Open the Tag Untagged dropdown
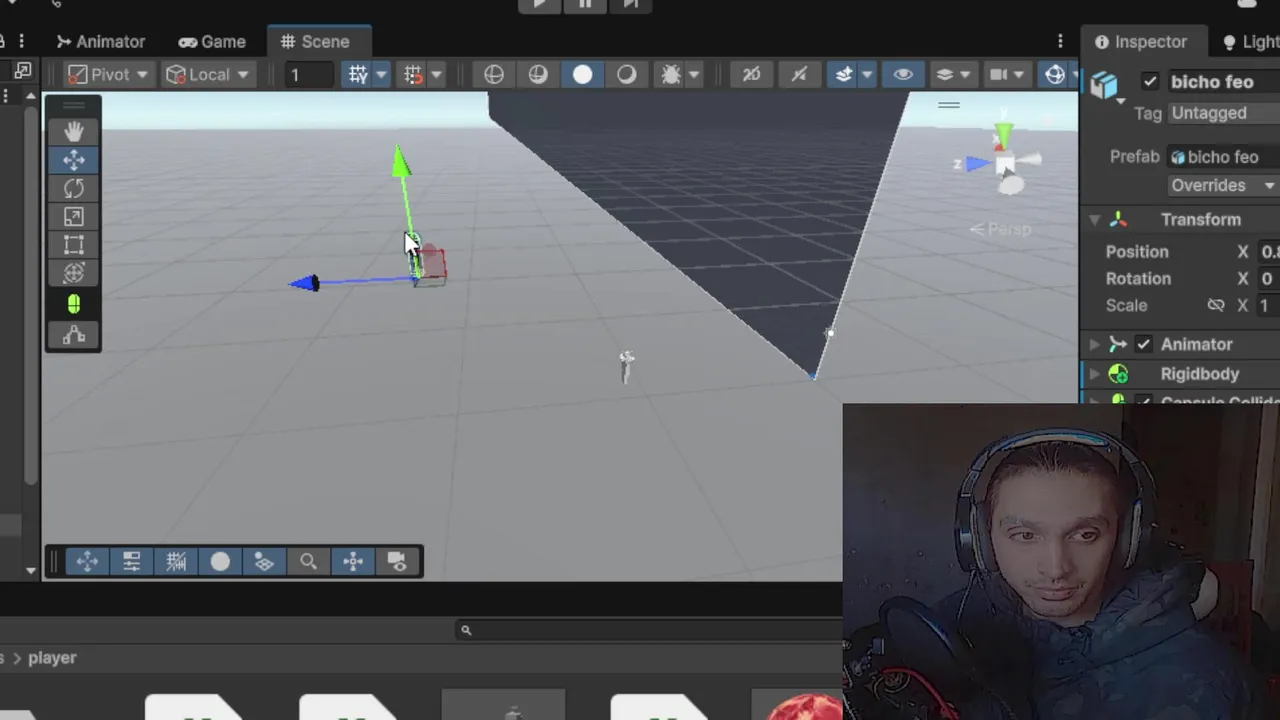1280x720 pixels. pyautogui.click(x=1225, y=113)
